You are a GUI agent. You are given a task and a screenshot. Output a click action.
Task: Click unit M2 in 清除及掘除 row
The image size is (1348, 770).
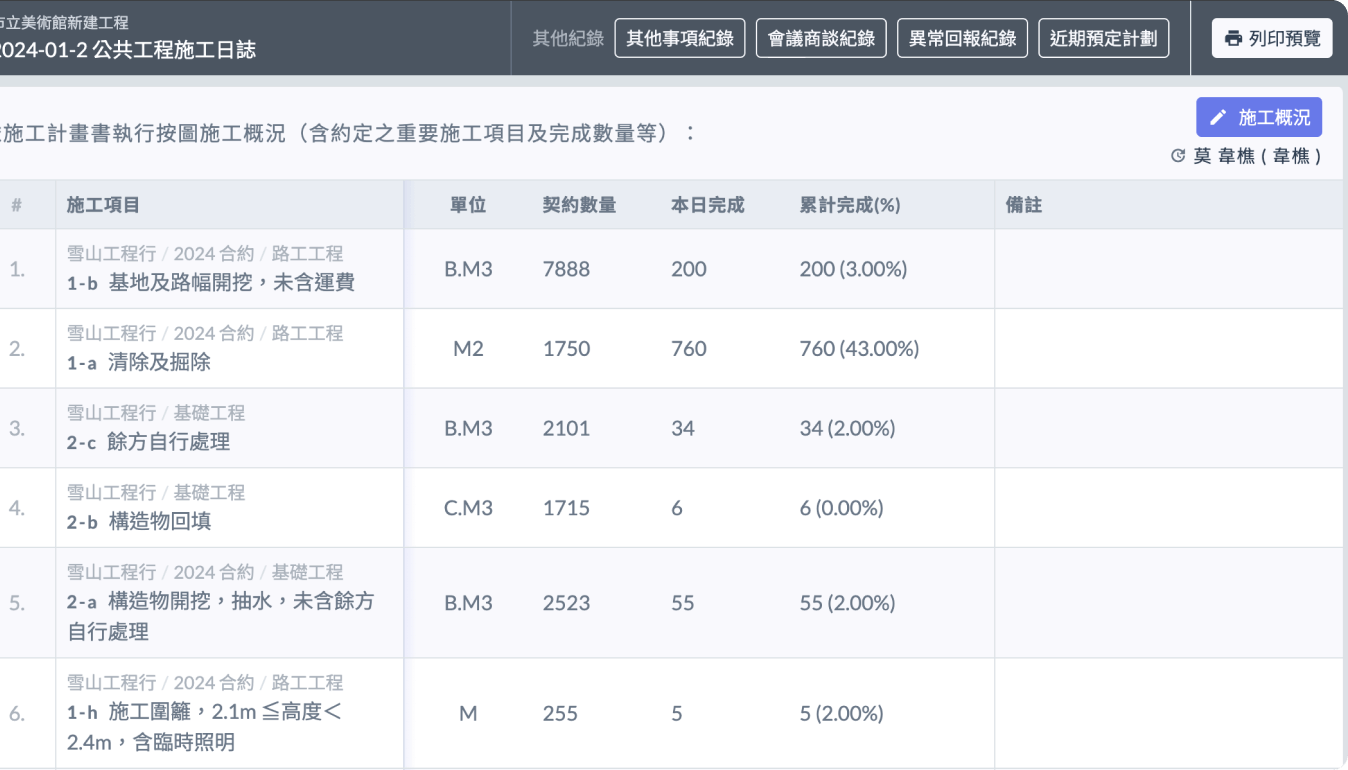pyautogui.click(x=468, y=349)
